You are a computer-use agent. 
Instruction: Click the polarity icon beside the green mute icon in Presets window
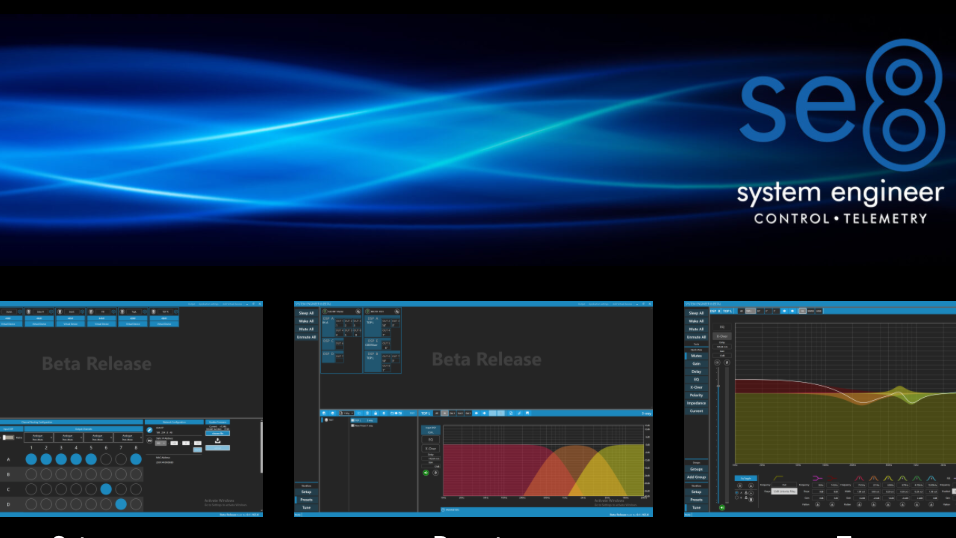click(x=435, y=473)
